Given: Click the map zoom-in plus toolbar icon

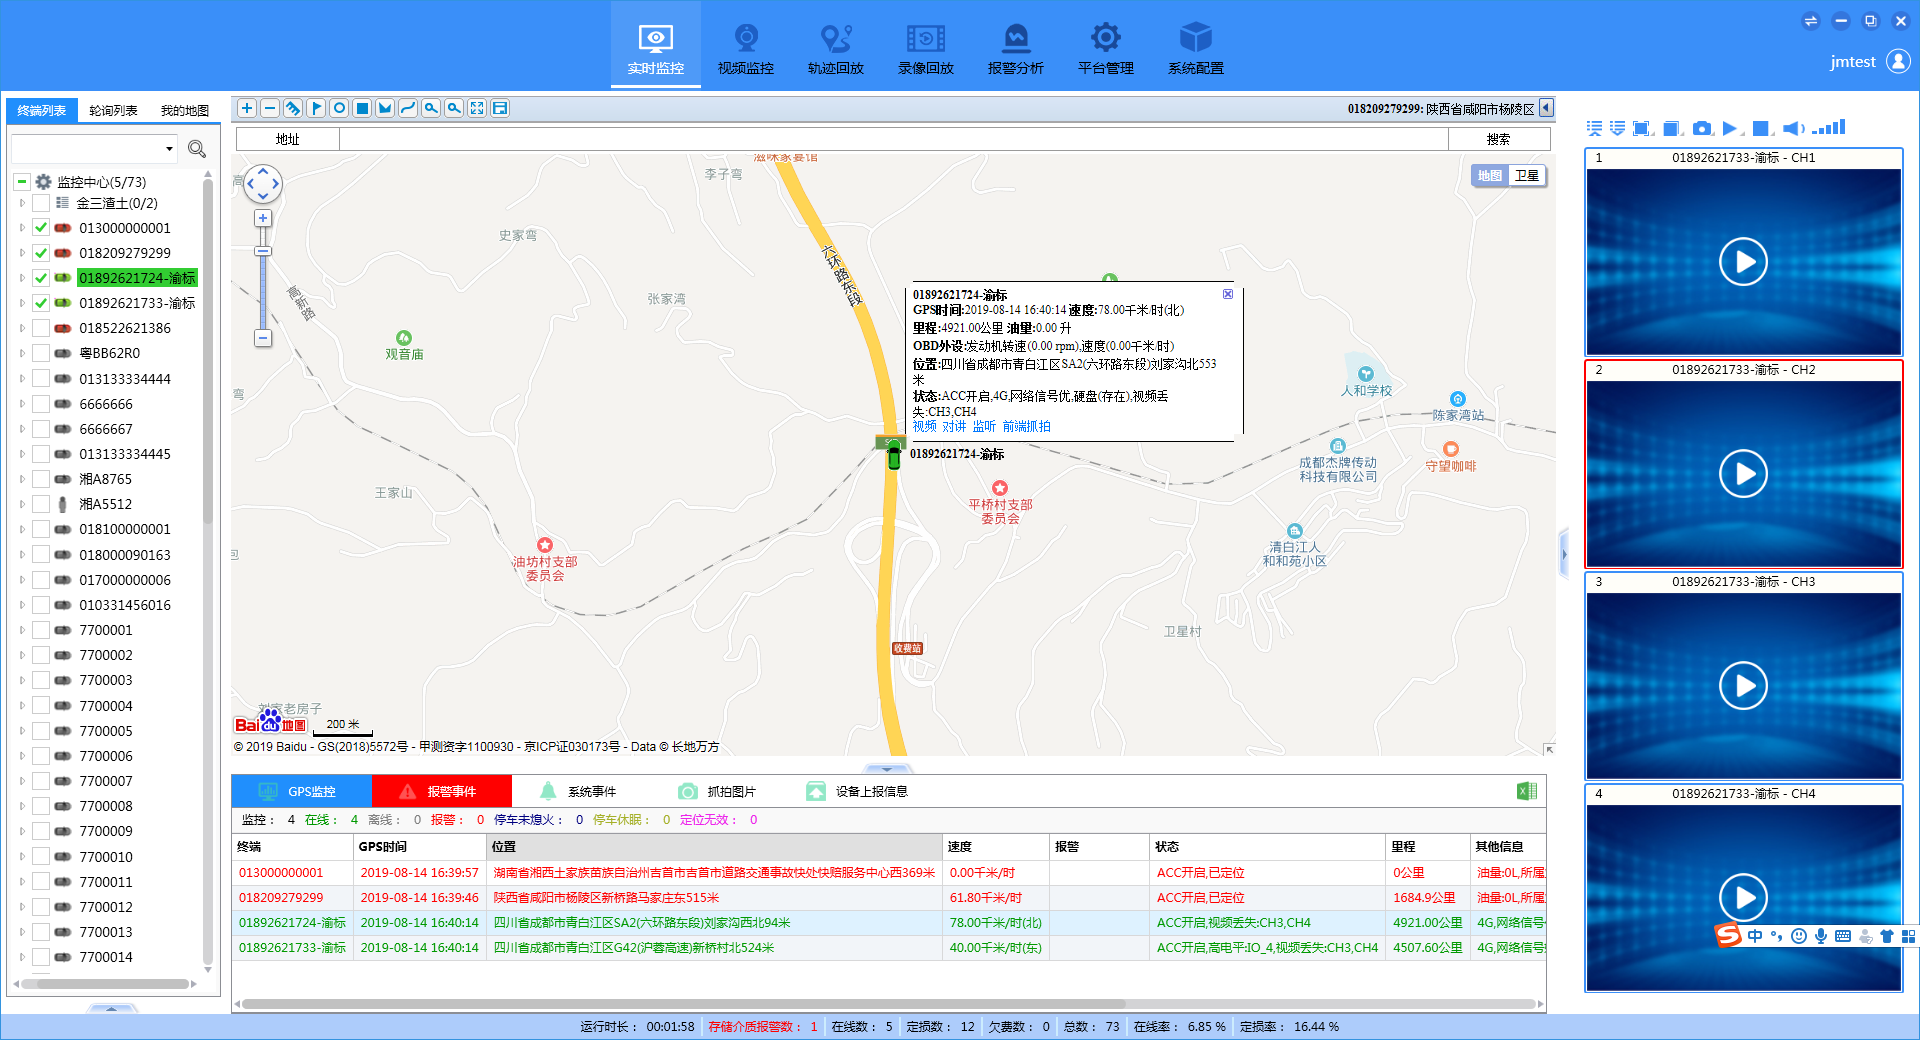Looking at the screenshot, I should point(247,108).
